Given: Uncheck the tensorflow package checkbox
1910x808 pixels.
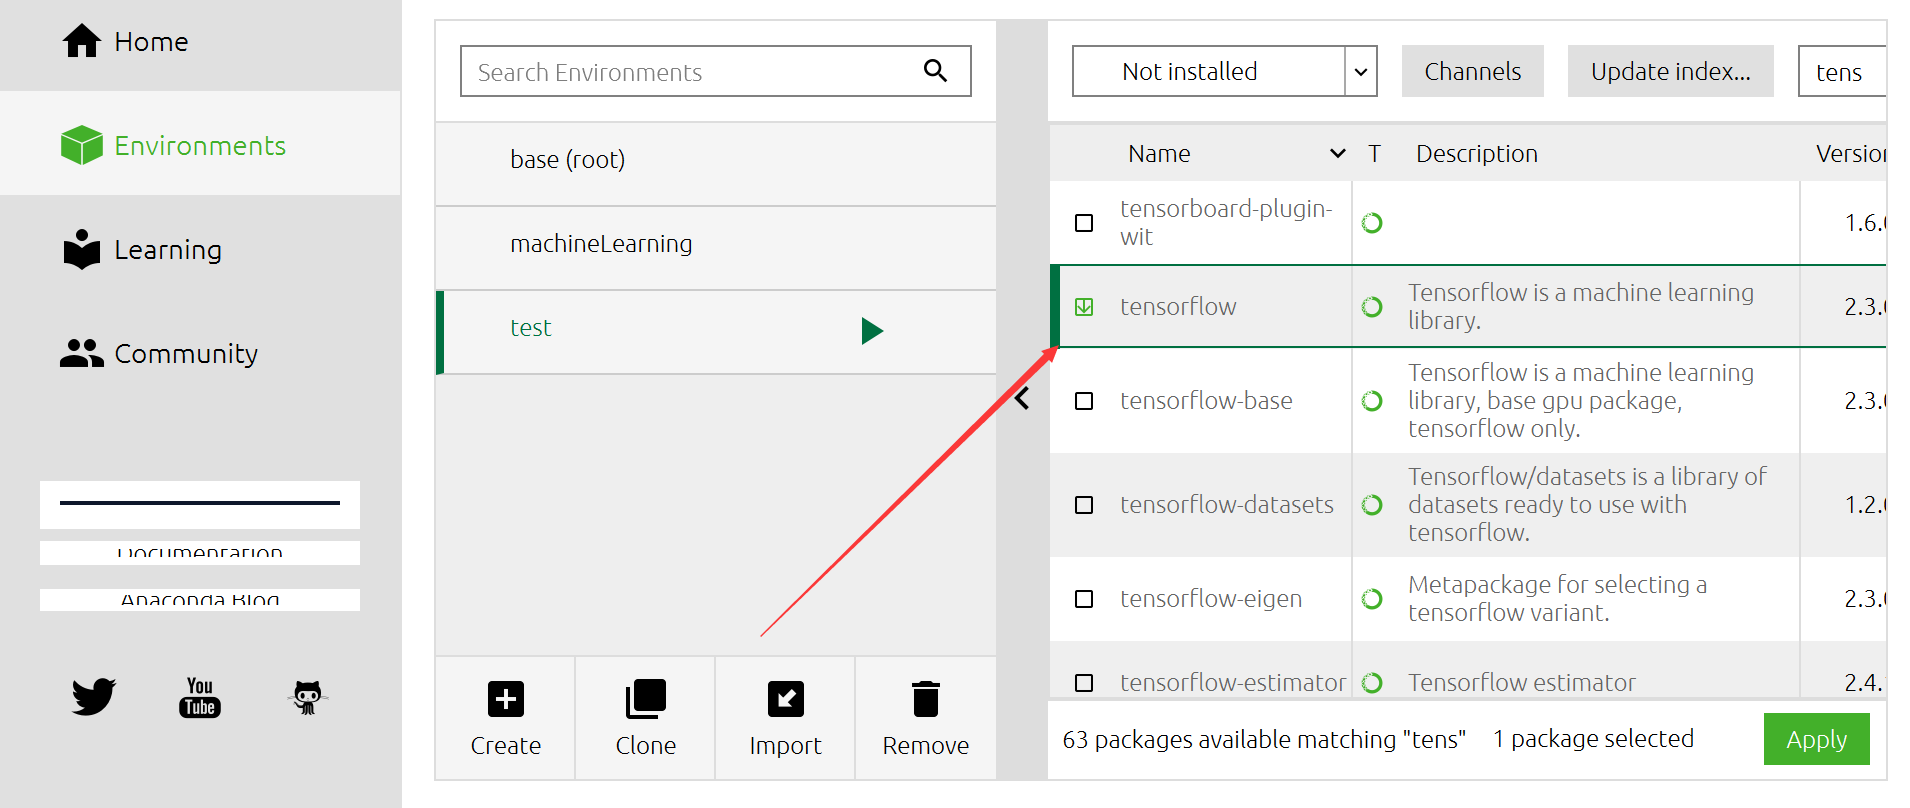Looking at the screenshot, I should pos(1084,307).
